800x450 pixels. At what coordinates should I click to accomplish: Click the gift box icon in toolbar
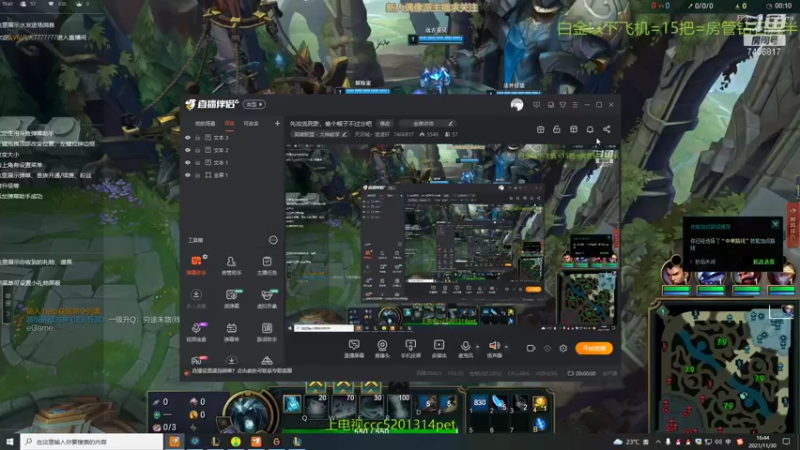tap(540, 130)
